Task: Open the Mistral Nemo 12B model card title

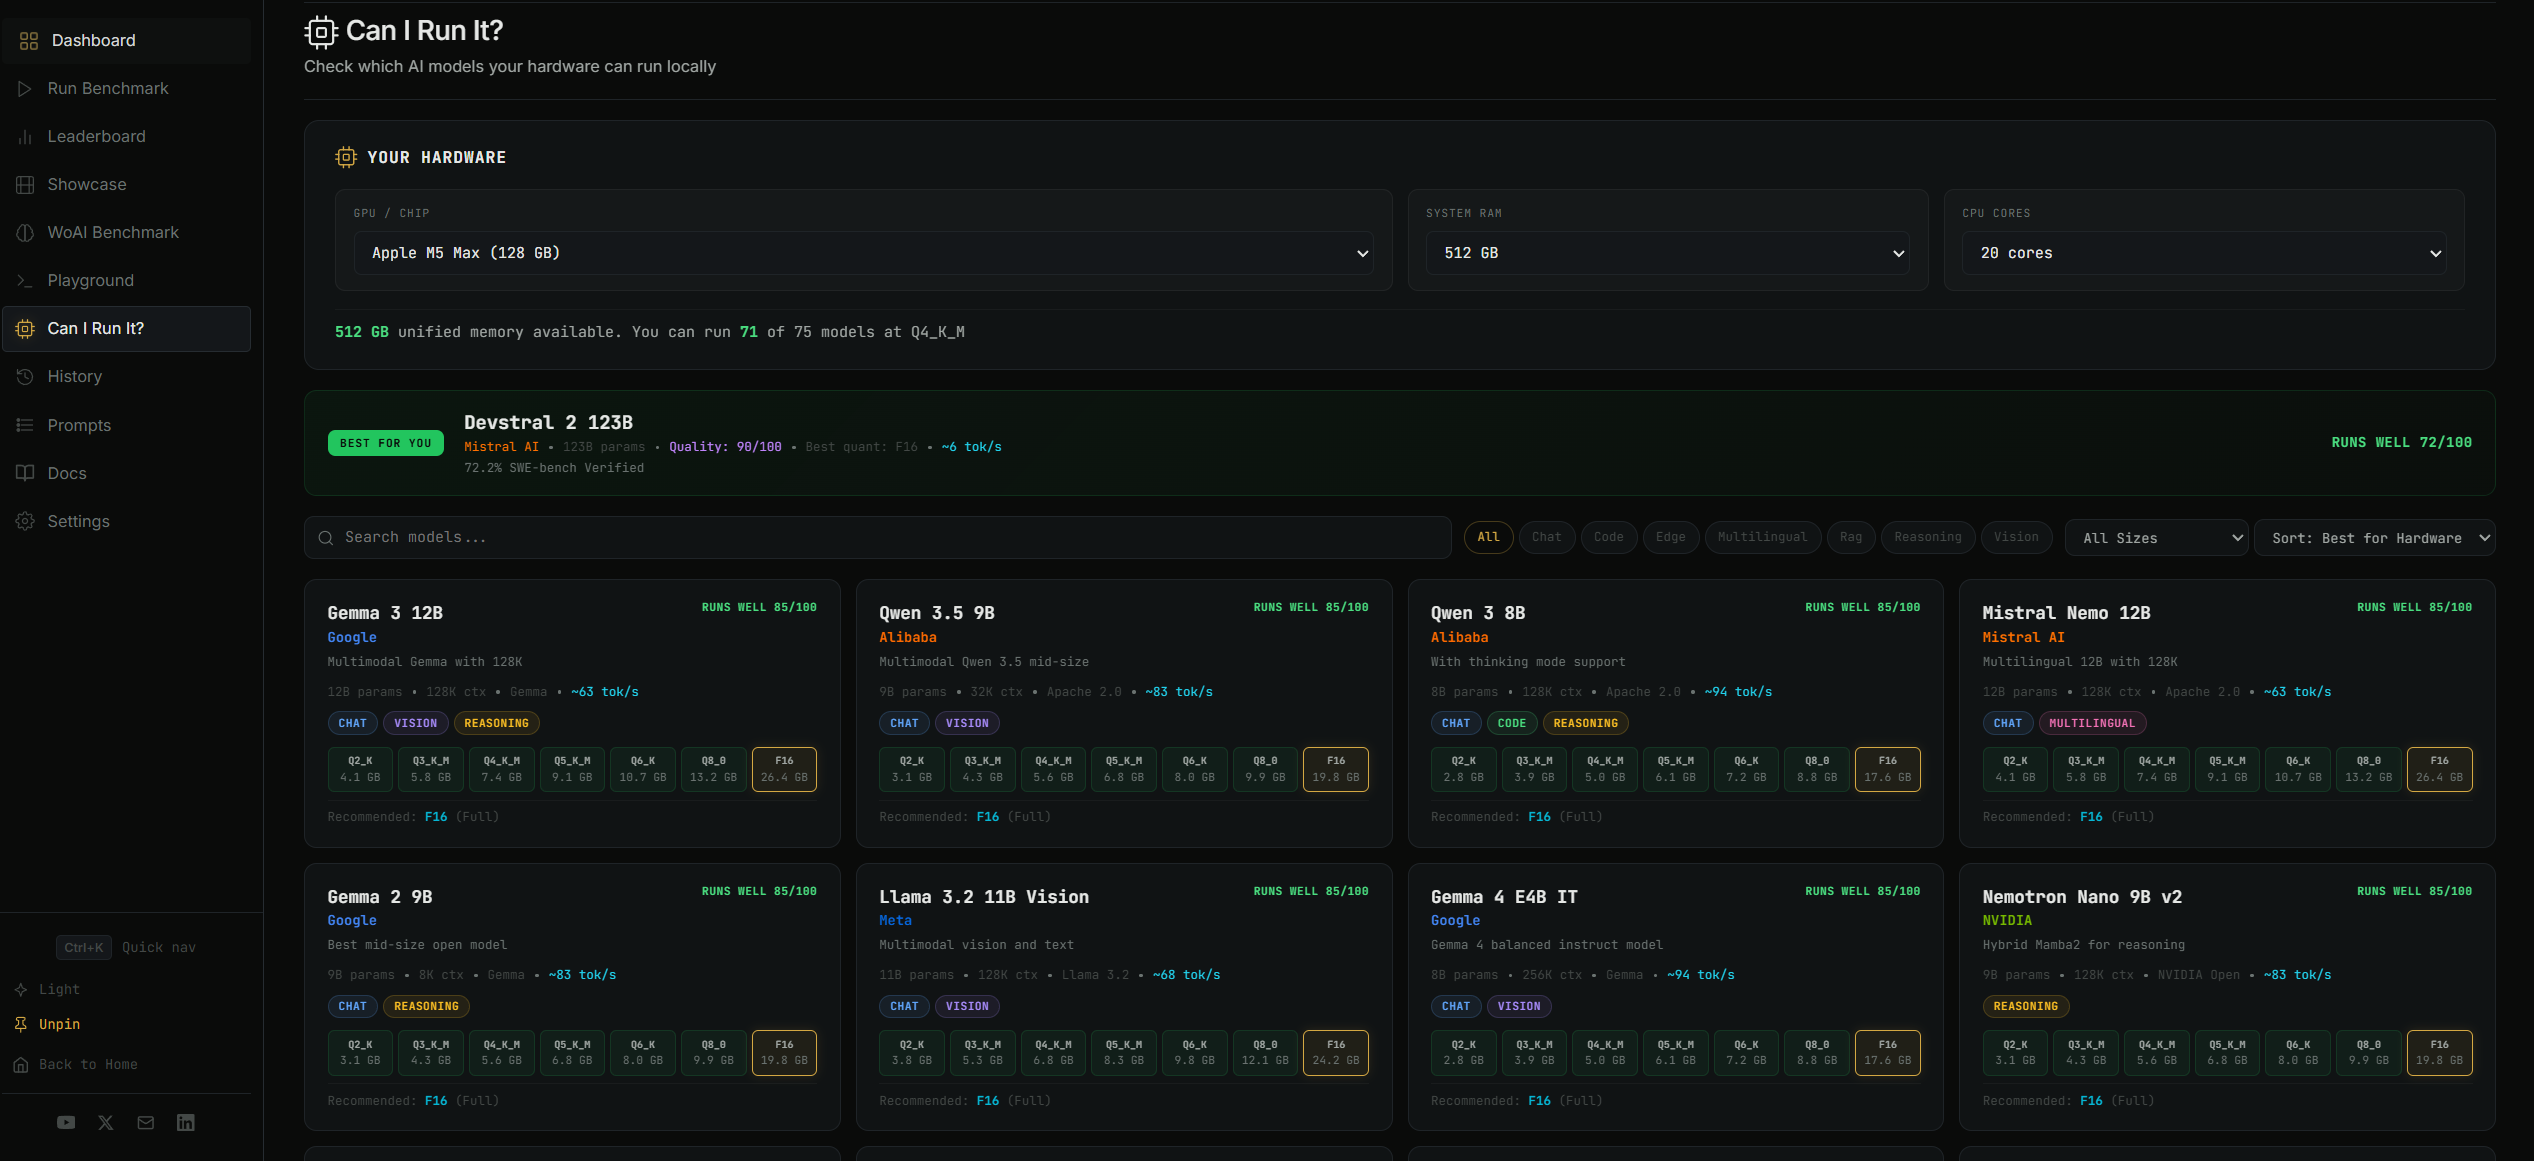Action: pyautogui.click(x=2066, y=613)
